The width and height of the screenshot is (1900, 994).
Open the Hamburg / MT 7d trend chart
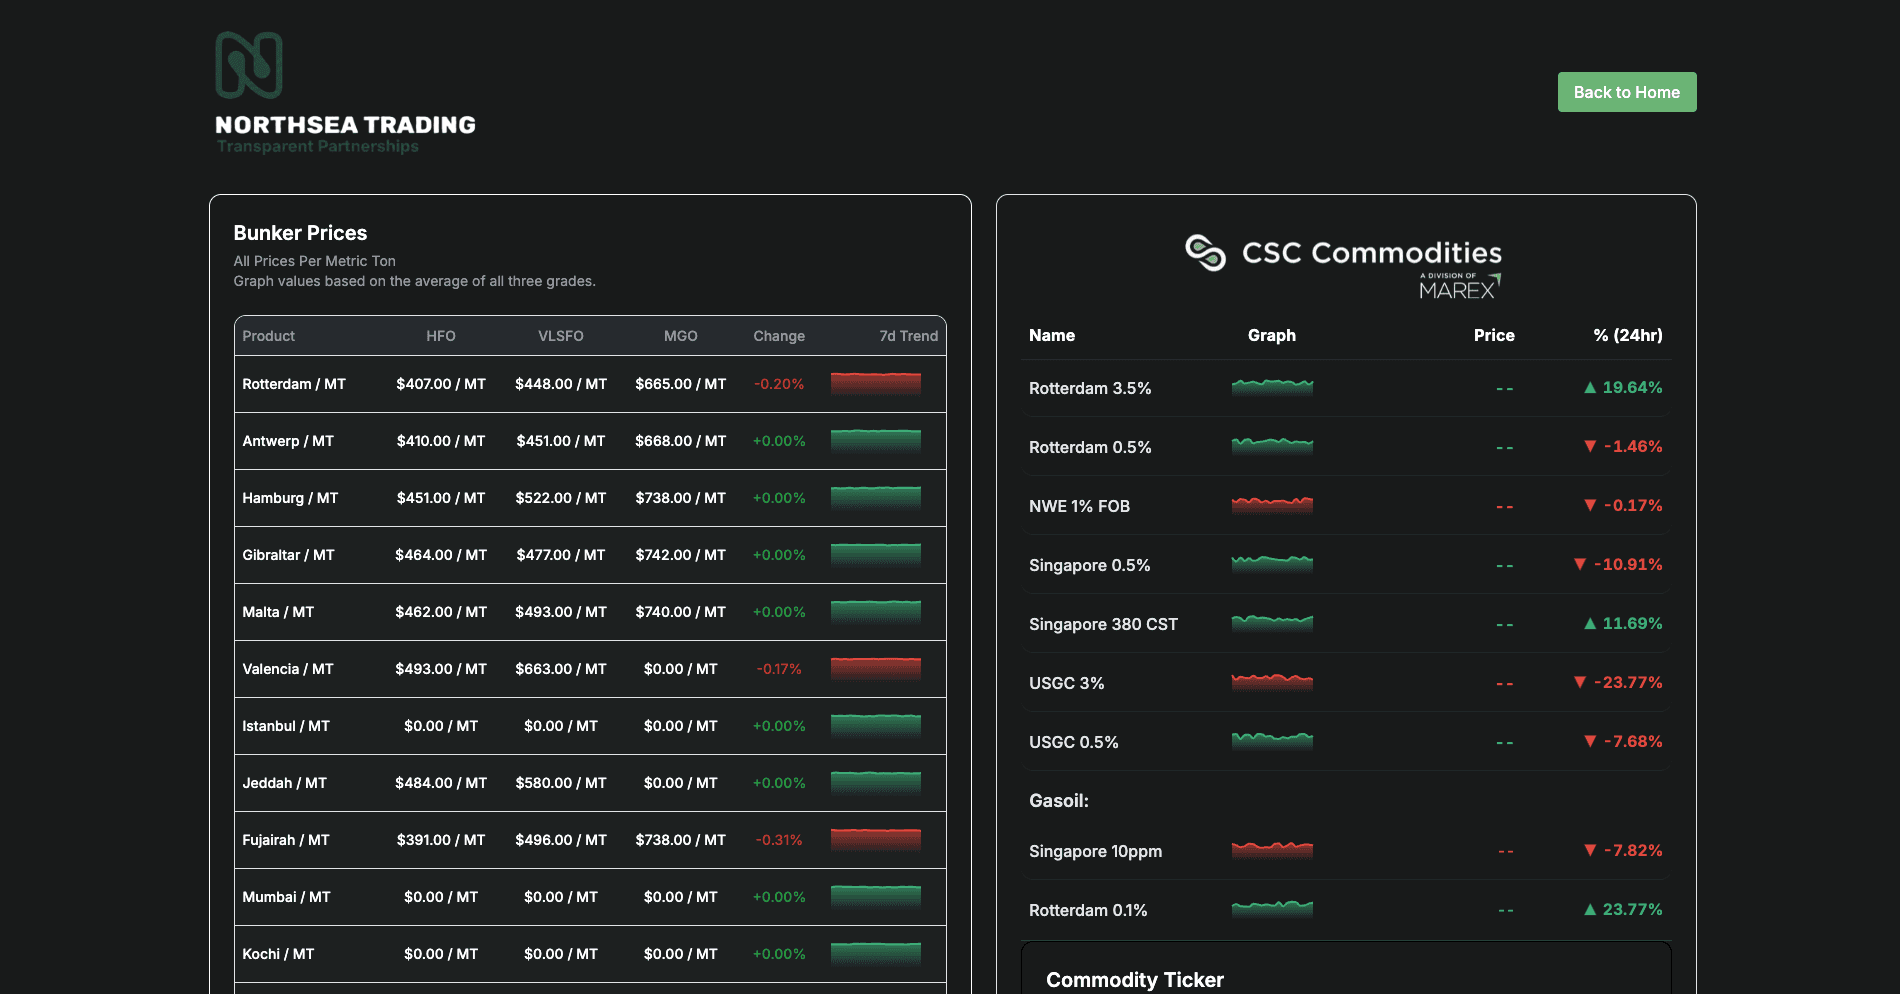(876, 497)
